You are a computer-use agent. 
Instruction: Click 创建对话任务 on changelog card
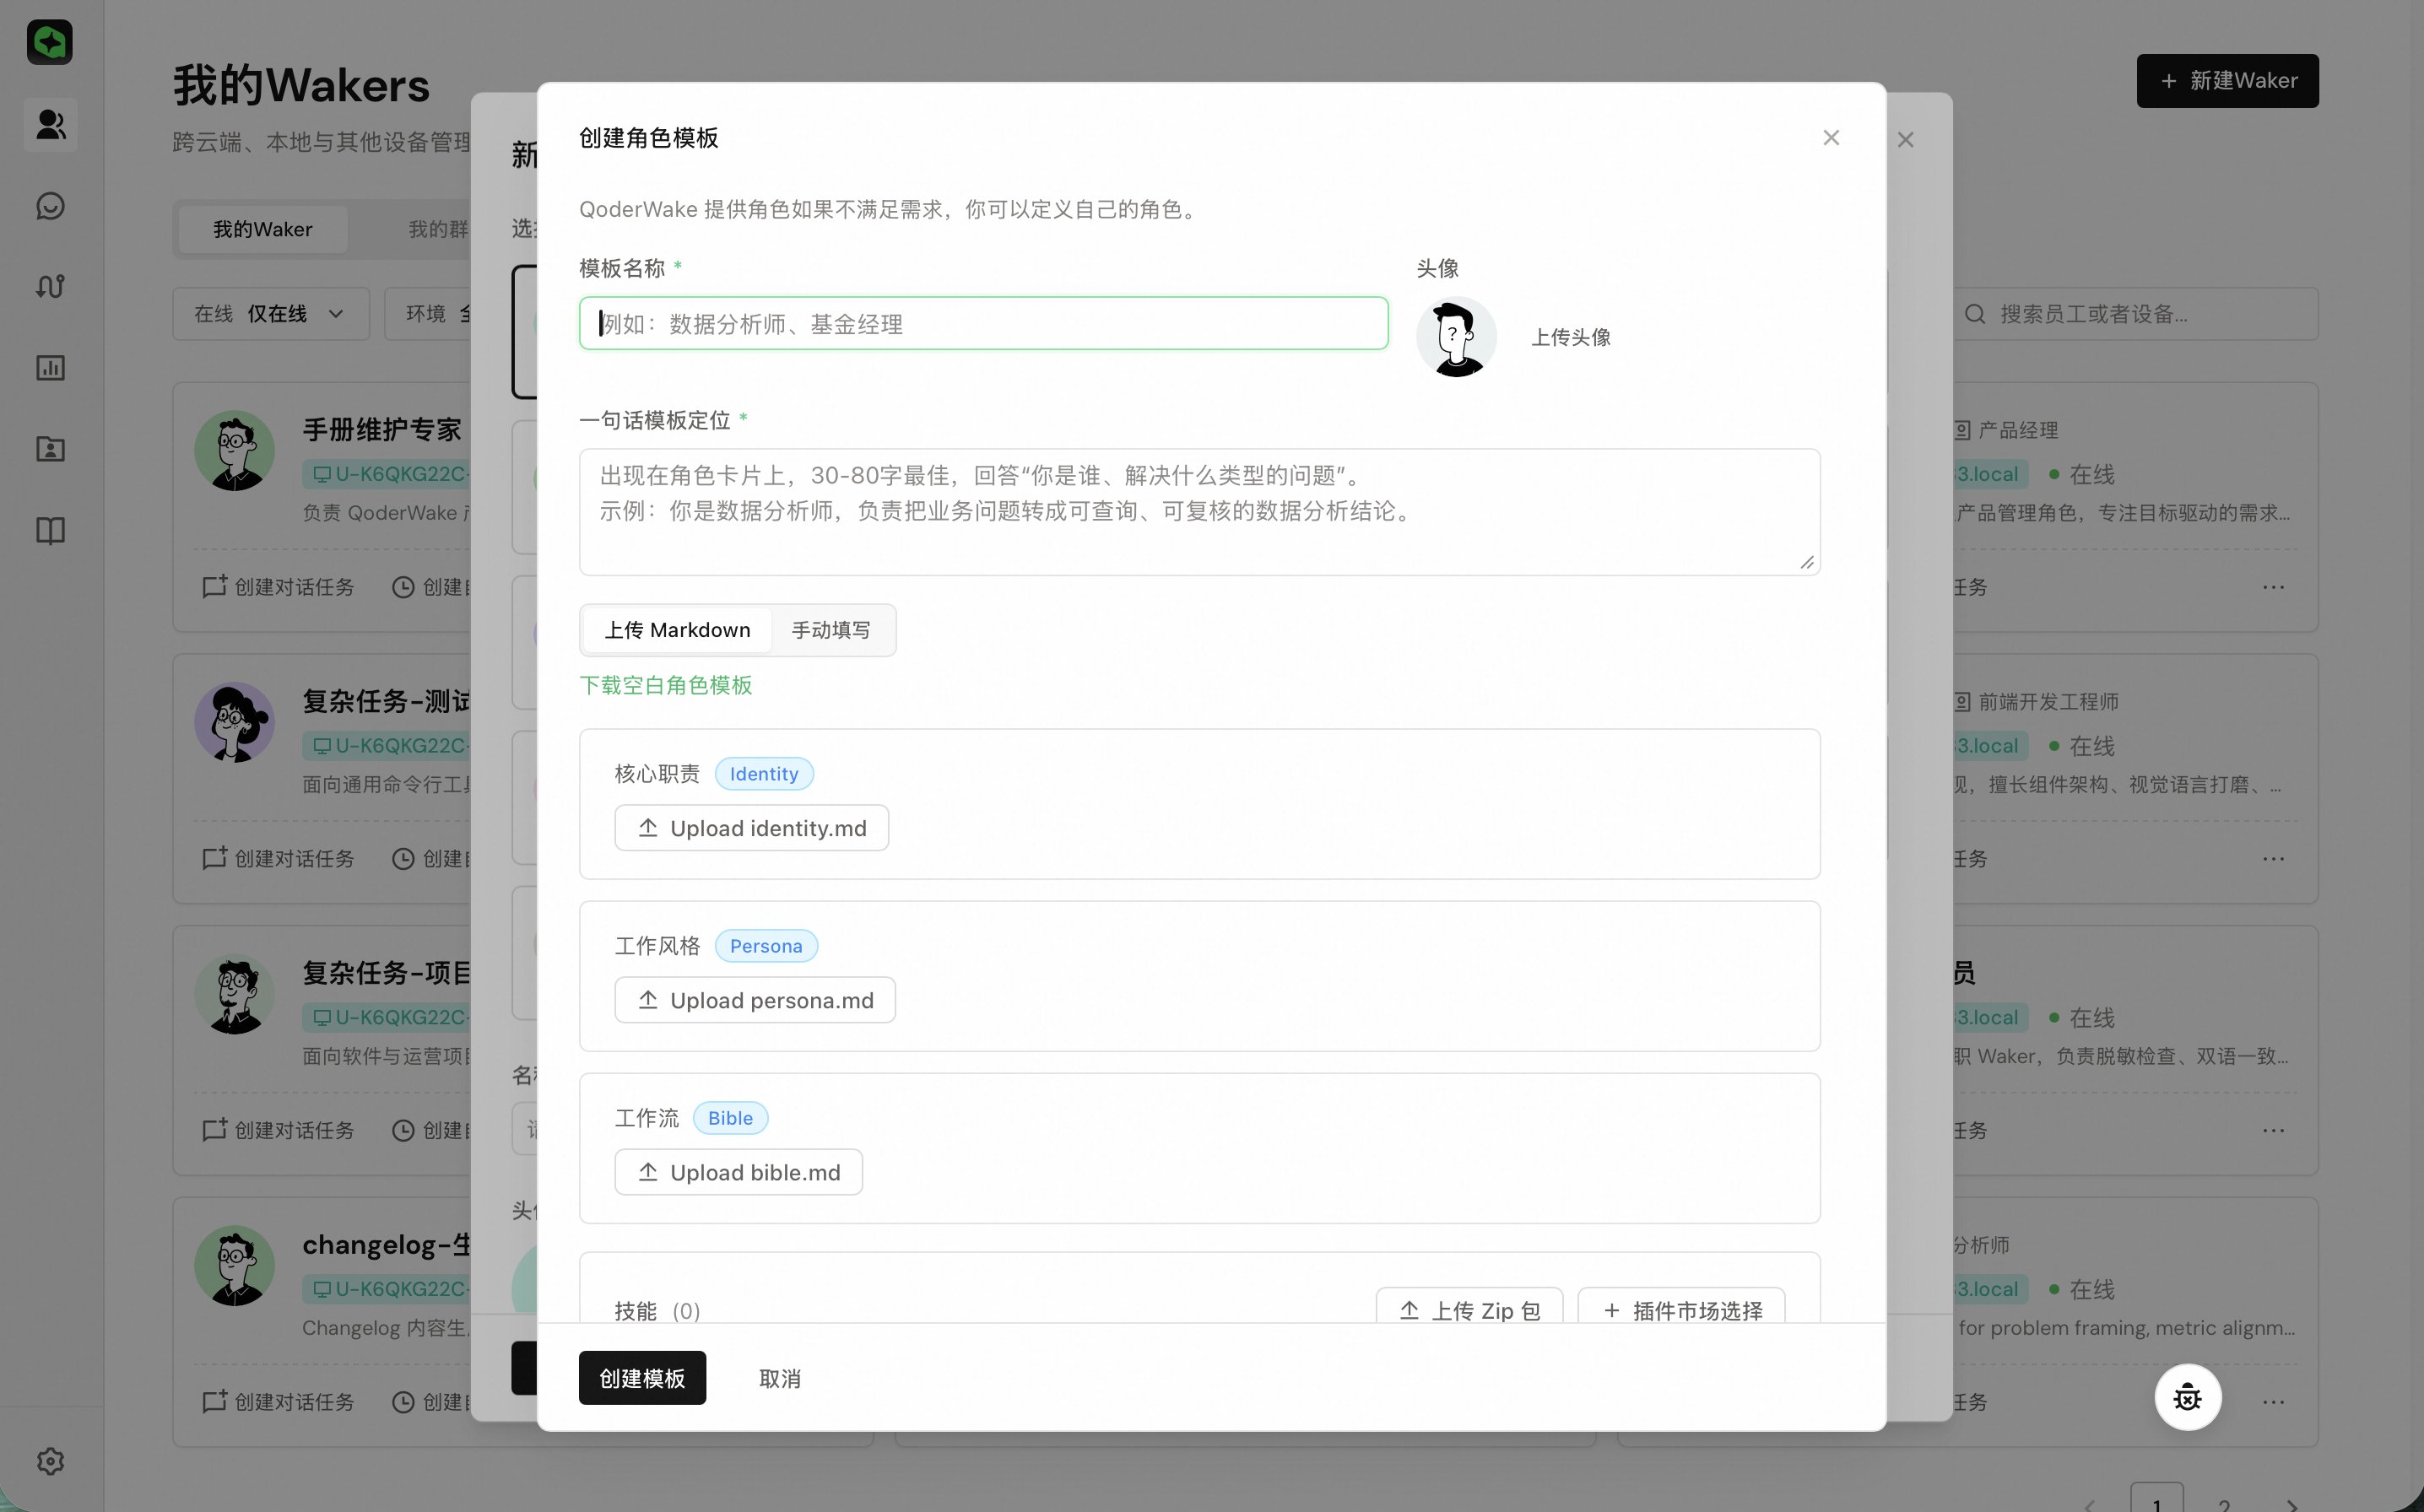tap(279, 1402)
